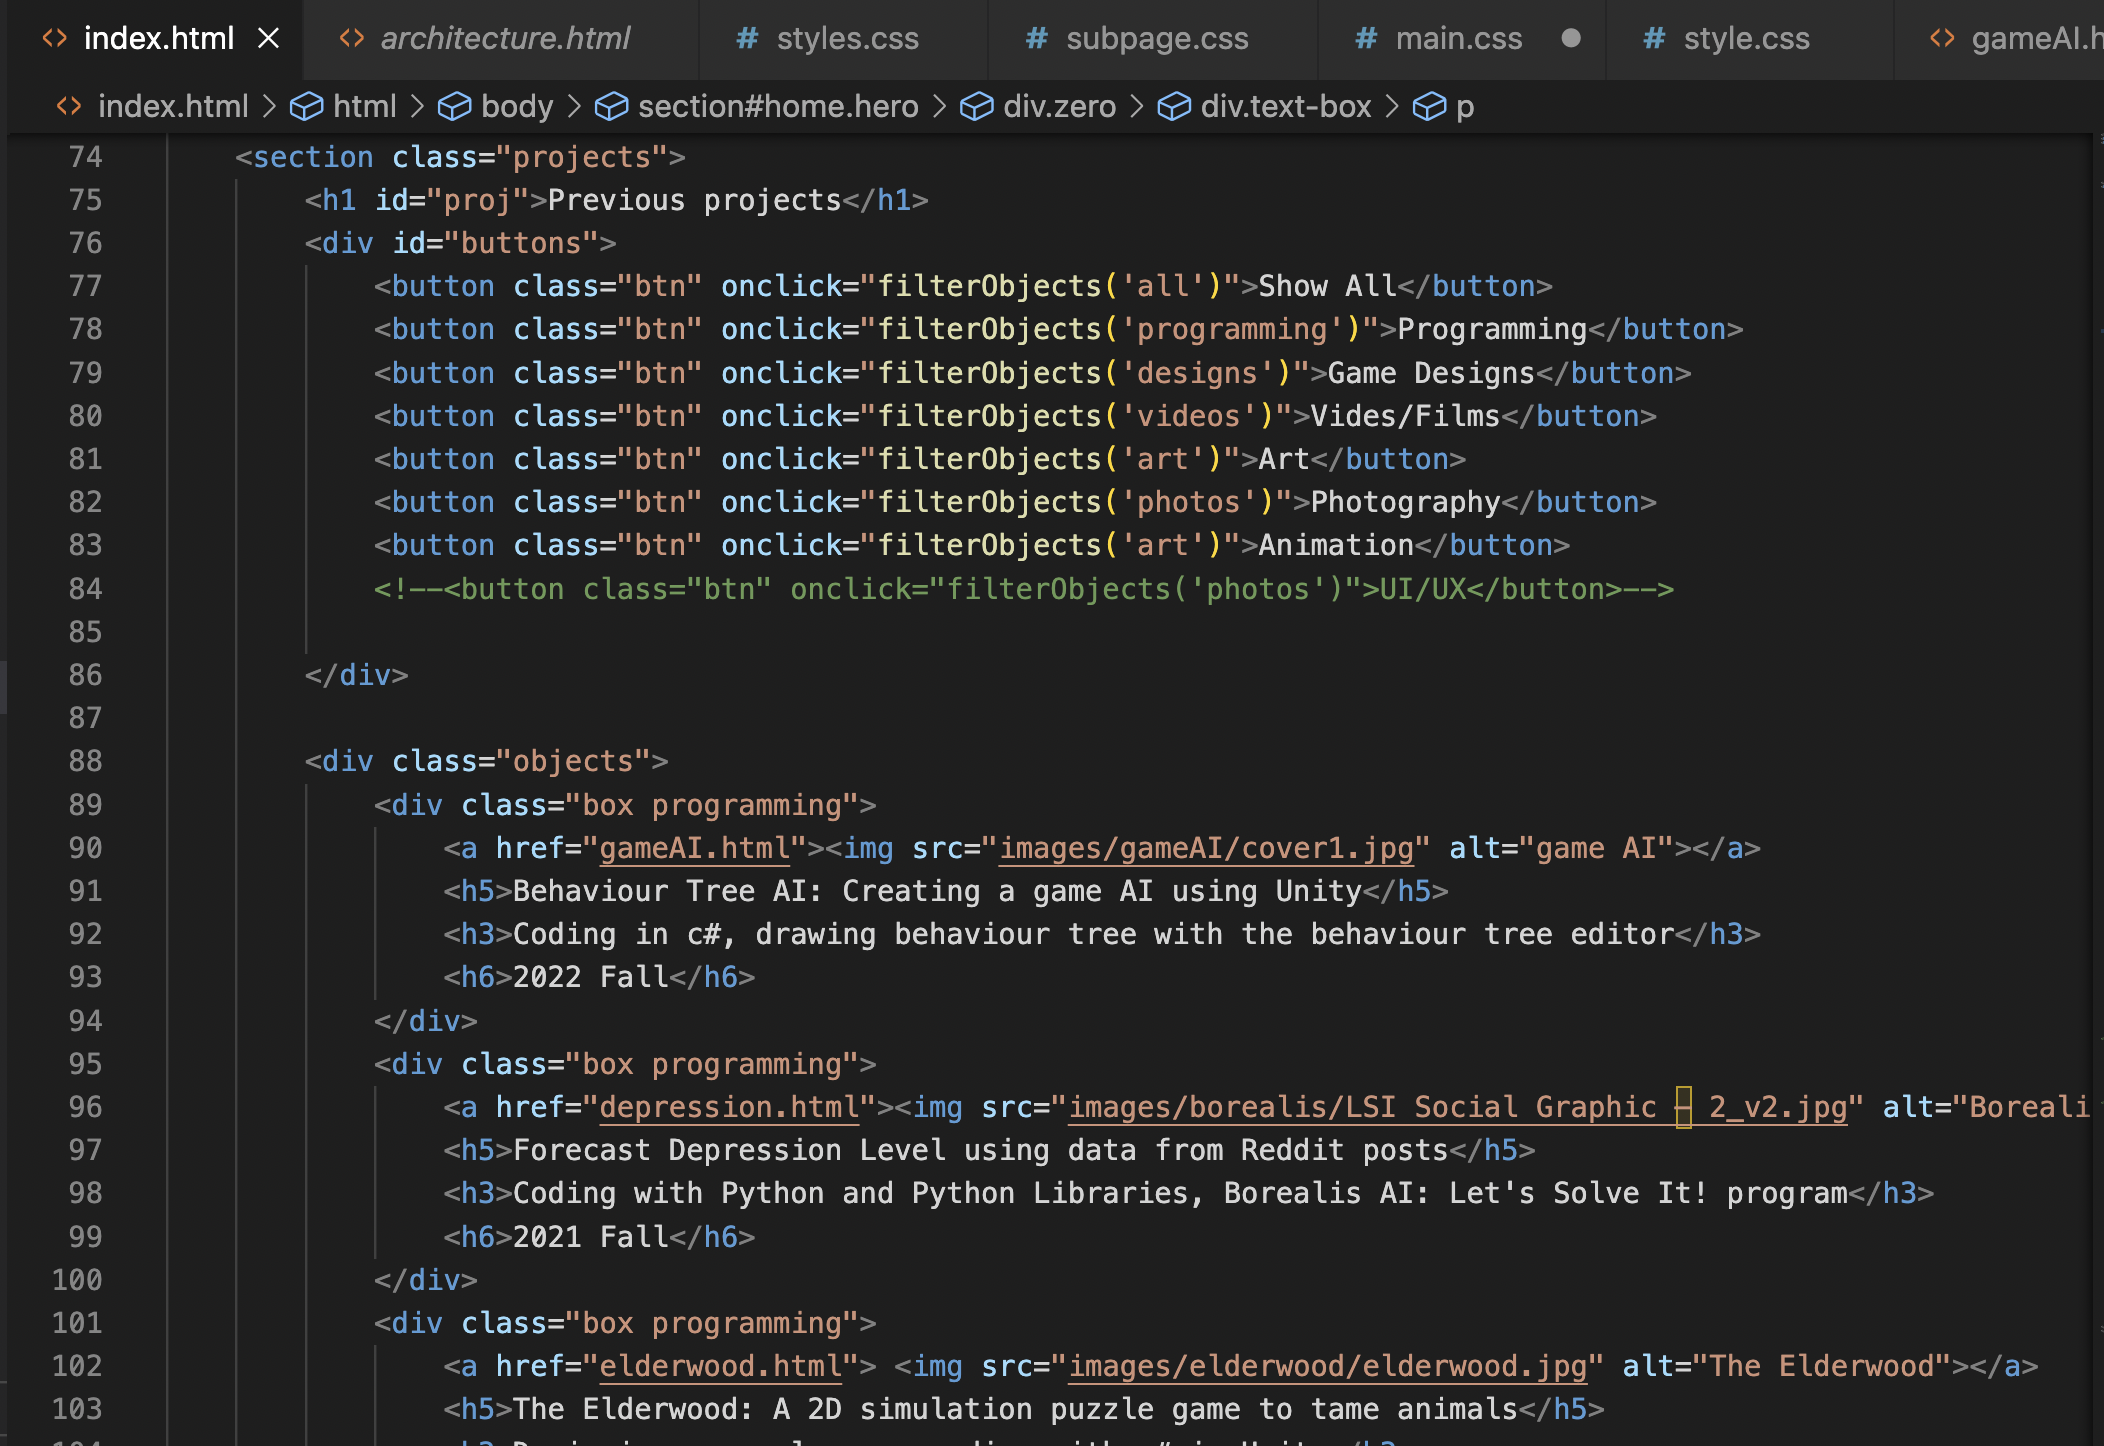
Task: Place cursor on '2021 Fall' text
Action: [591, 1237]
